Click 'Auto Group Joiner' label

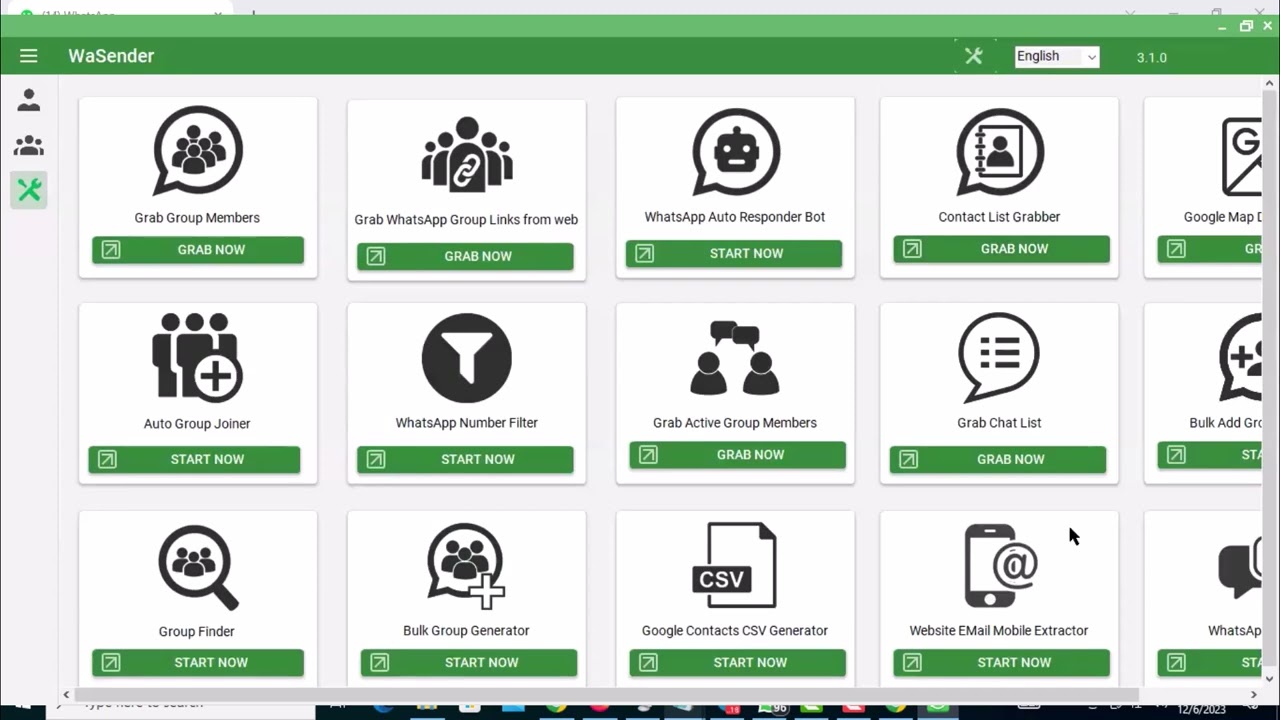197,424
